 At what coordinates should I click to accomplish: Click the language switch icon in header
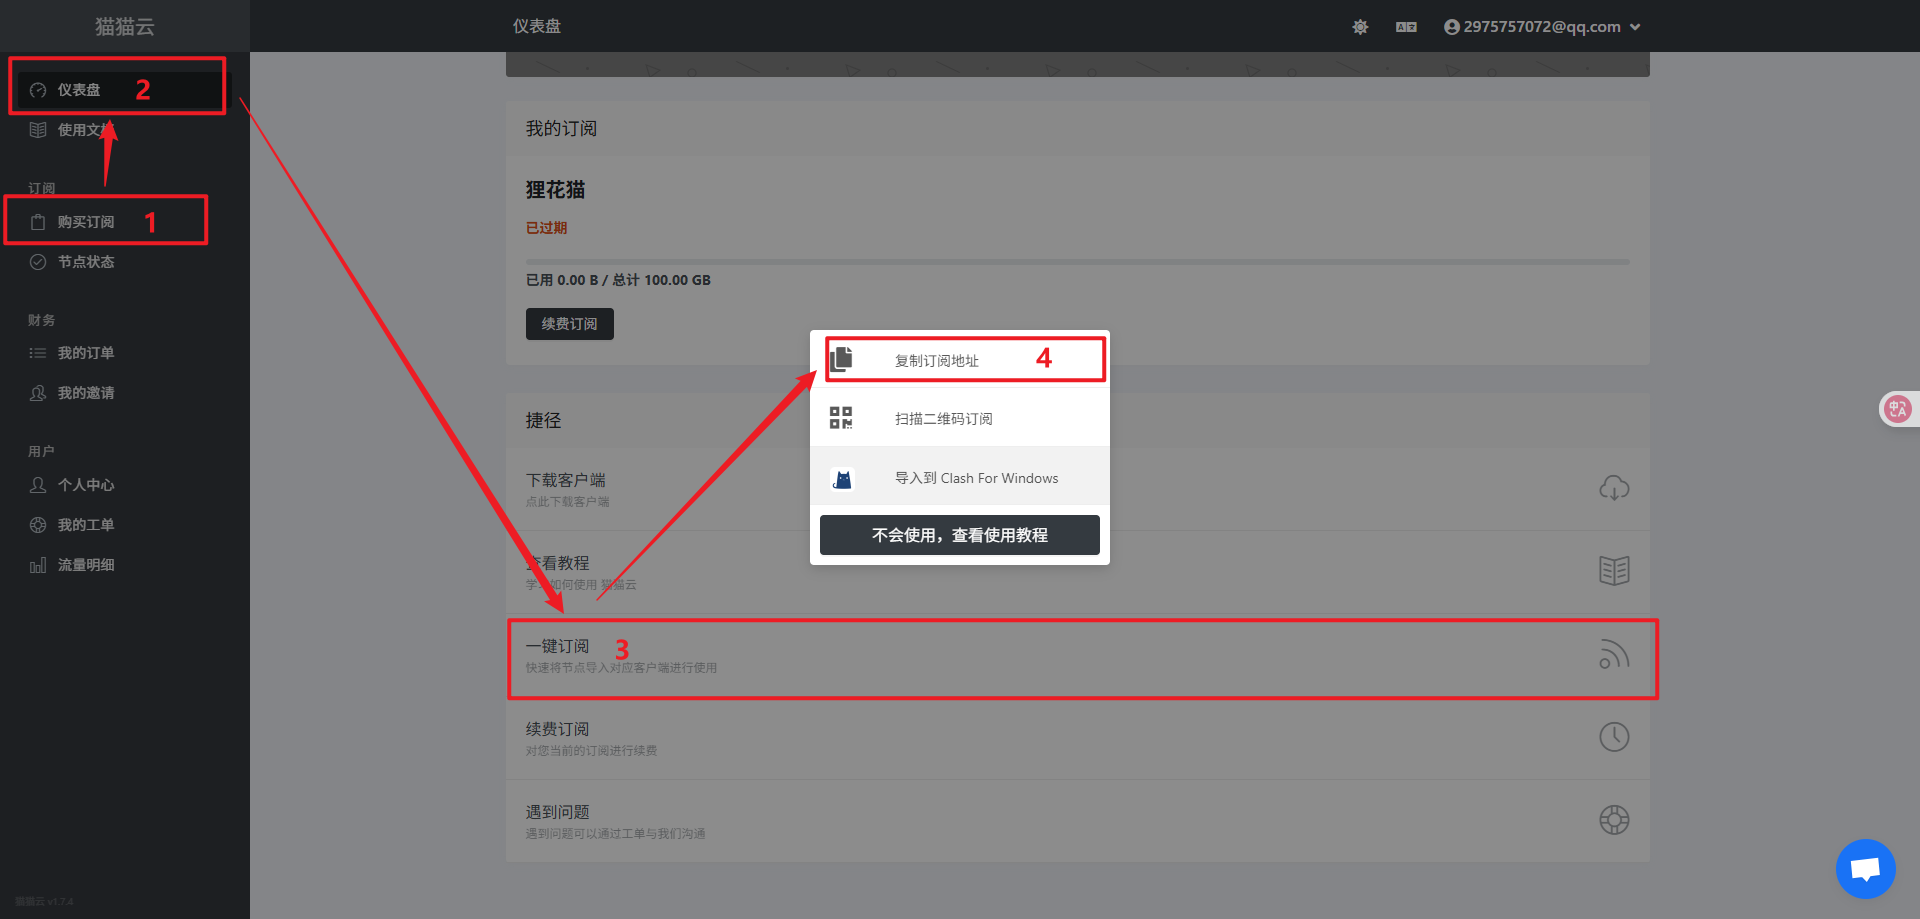[1406, 27]
